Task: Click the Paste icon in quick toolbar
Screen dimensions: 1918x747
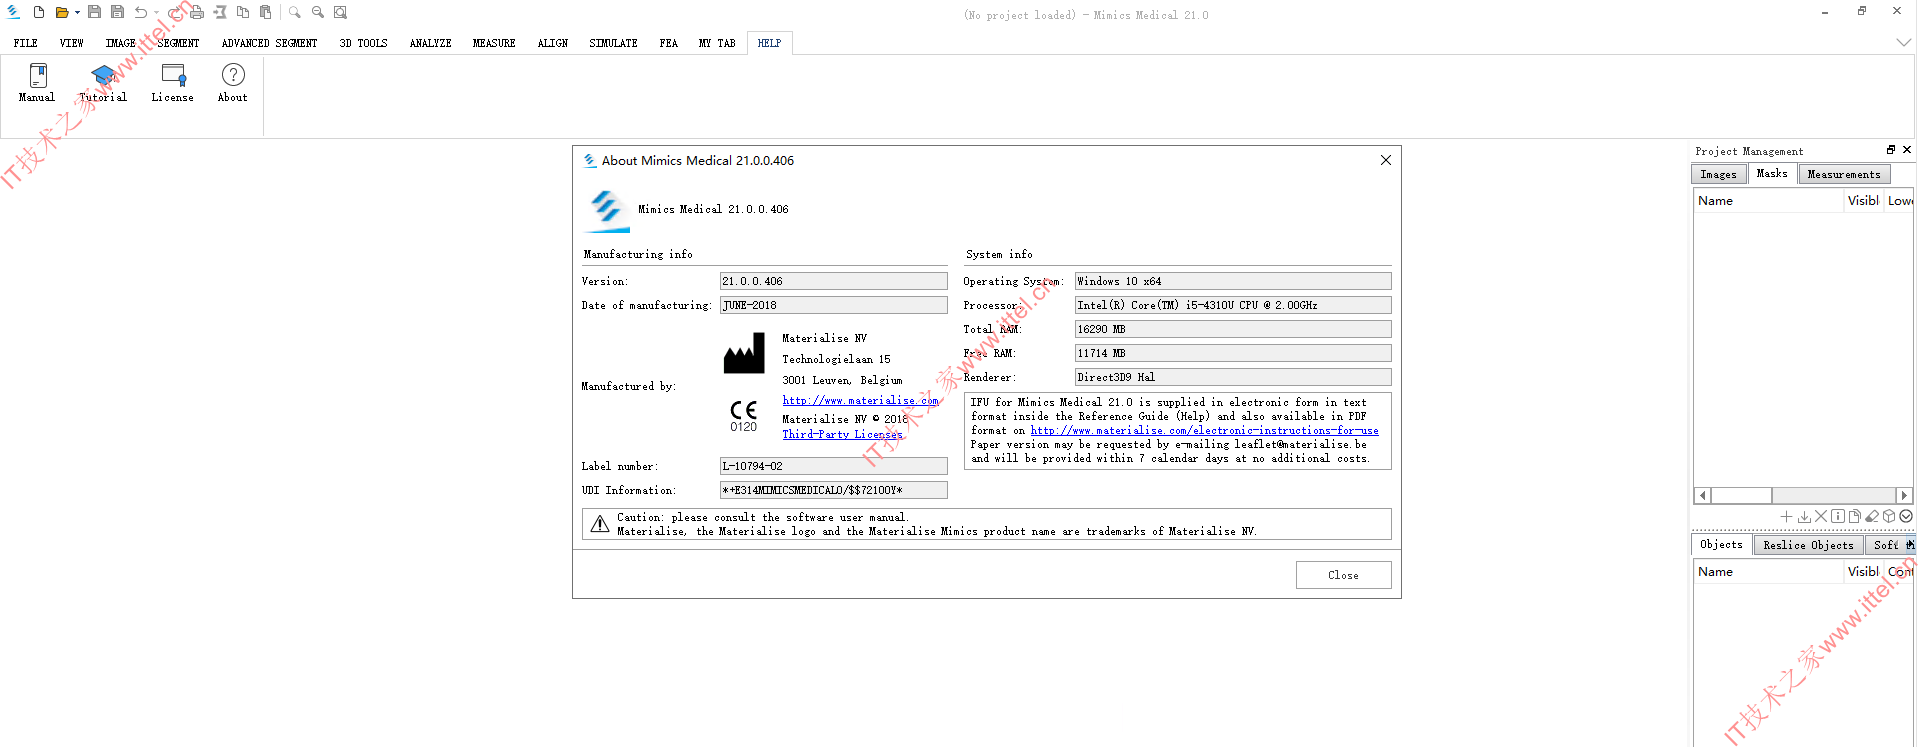Action: (x=265, y=12)
